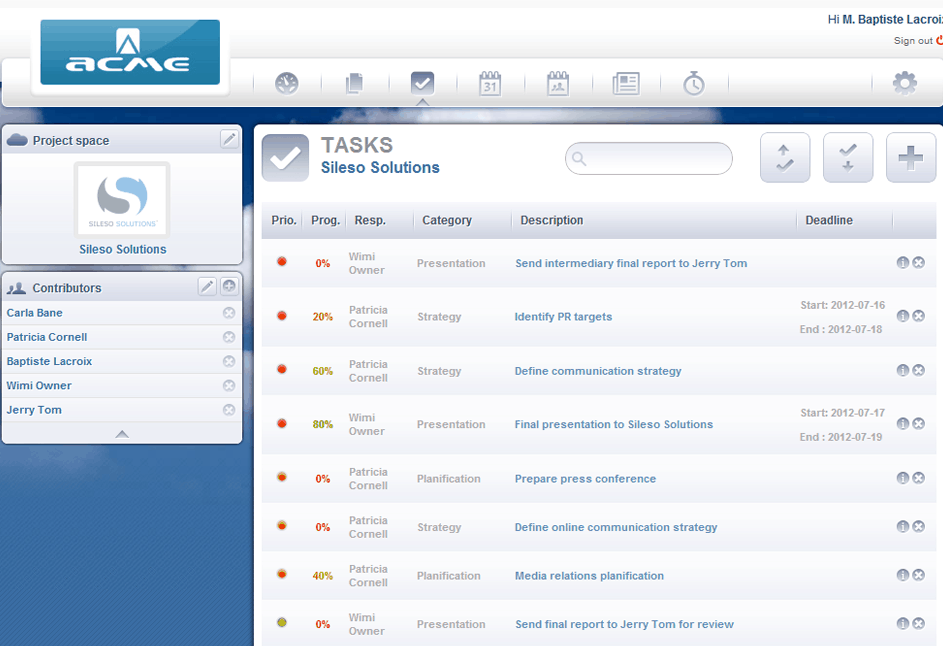Toggle priority dot for Prepare press conference

tap(282, 478)
